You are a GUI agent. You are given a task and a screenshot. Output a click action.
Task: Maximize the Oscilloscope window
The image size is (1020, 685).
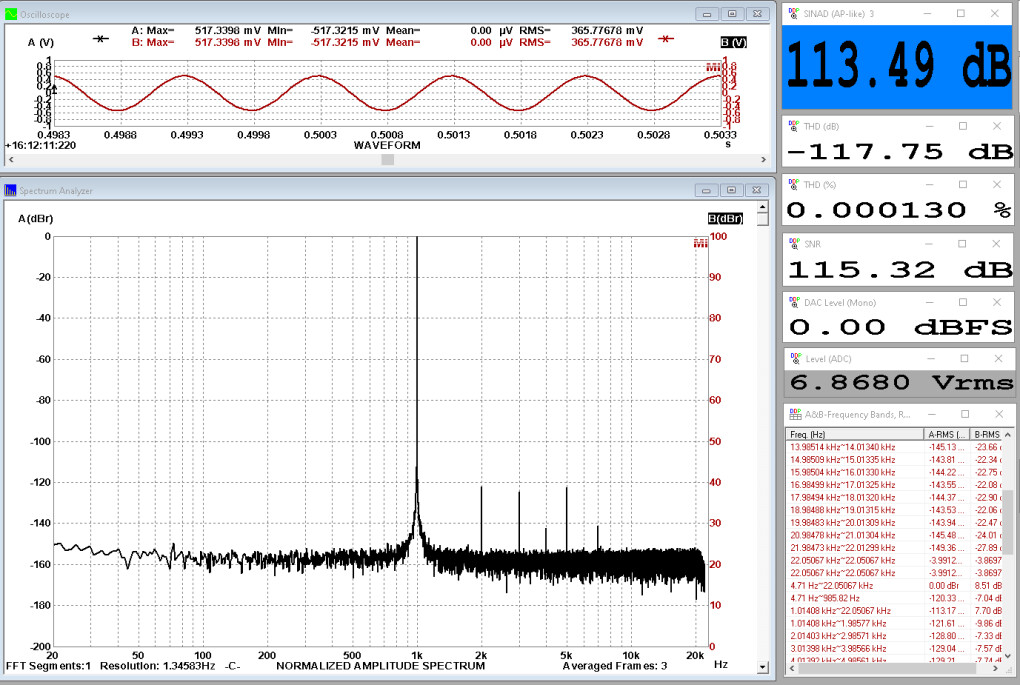732,14
